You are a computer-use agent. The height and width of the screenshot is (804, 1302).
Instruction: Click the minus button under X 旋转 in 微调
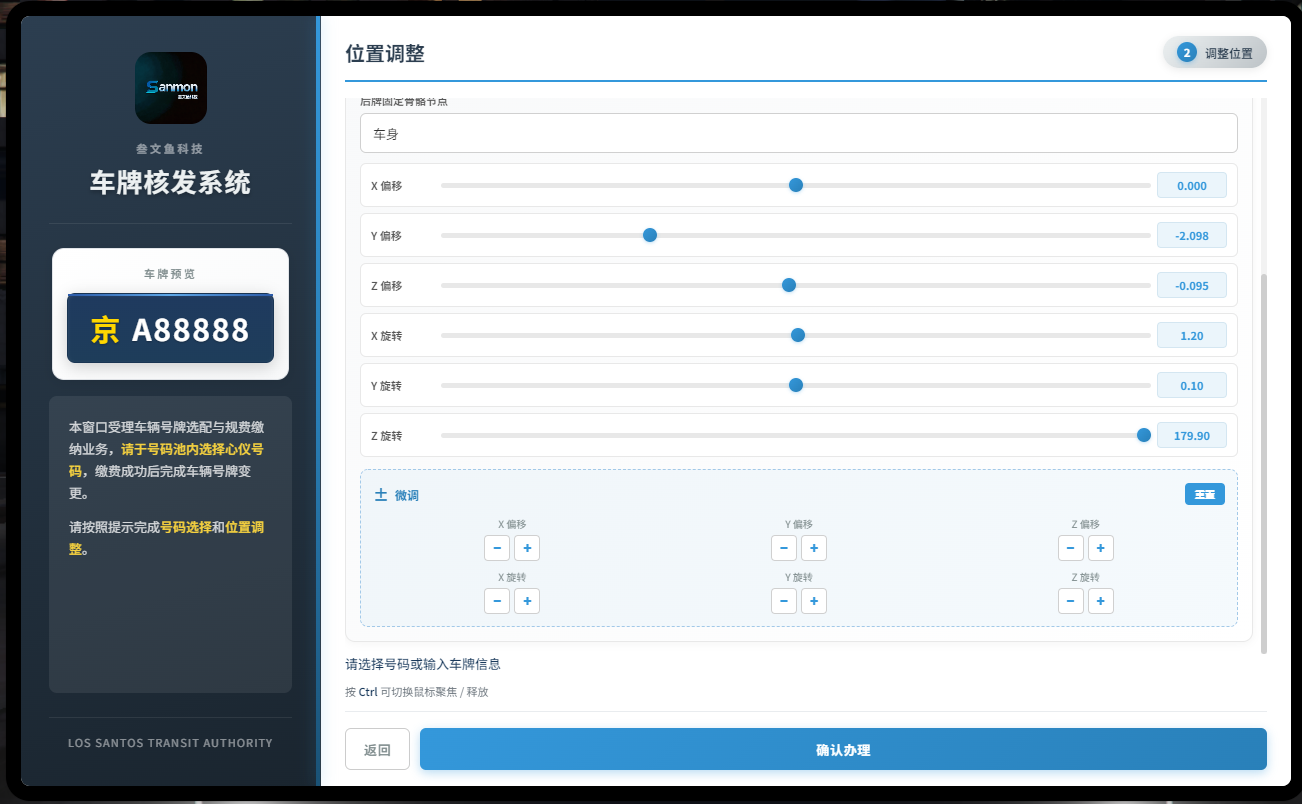[x=497, y=601]
